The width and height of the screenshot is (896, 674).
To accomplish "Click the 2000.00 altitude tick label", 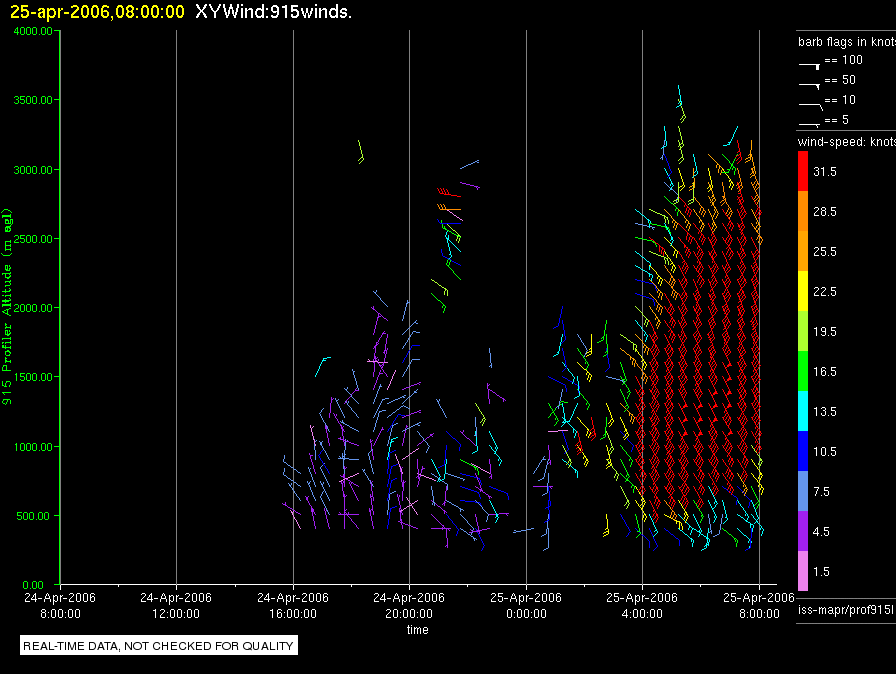I will [33, 308].
